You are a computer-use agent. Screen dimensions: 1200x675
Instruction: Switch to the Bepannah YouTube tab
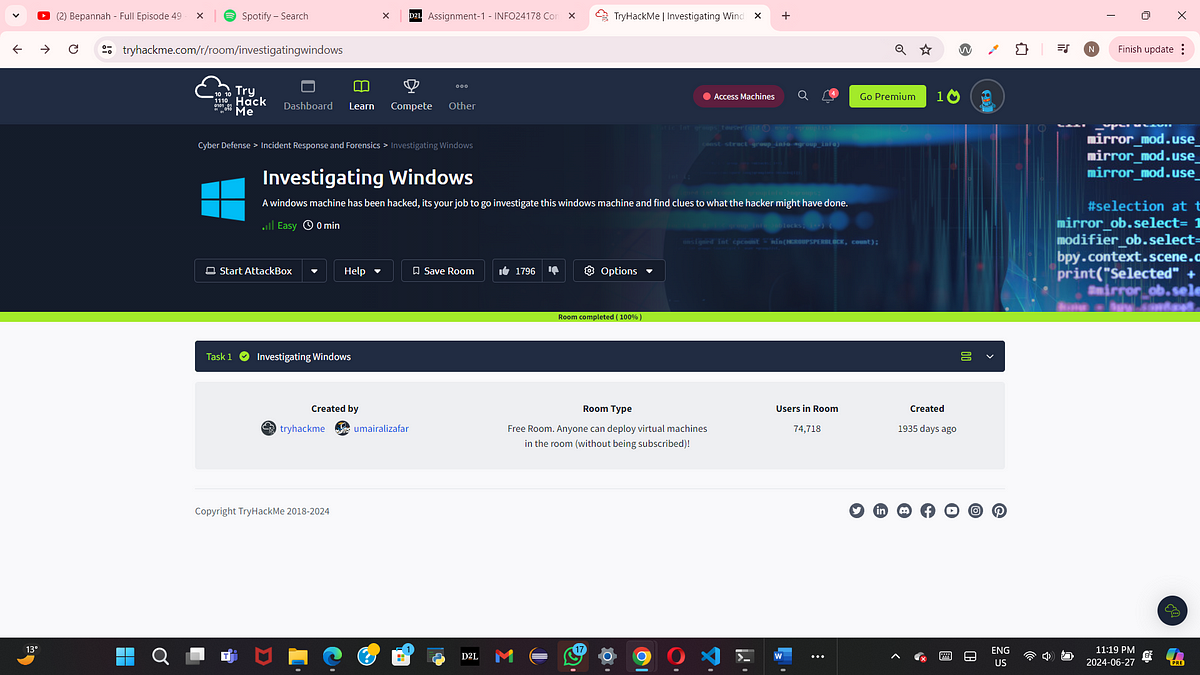(118, 16)
